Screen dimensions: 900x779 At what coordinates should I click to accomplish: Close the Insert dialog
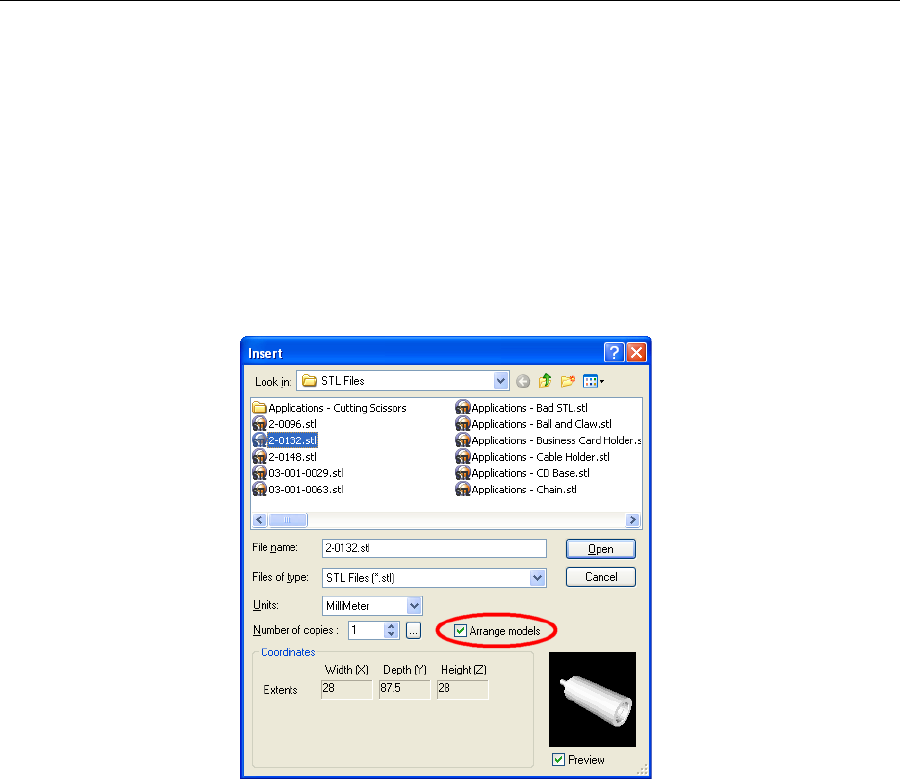tap(636, 352)
